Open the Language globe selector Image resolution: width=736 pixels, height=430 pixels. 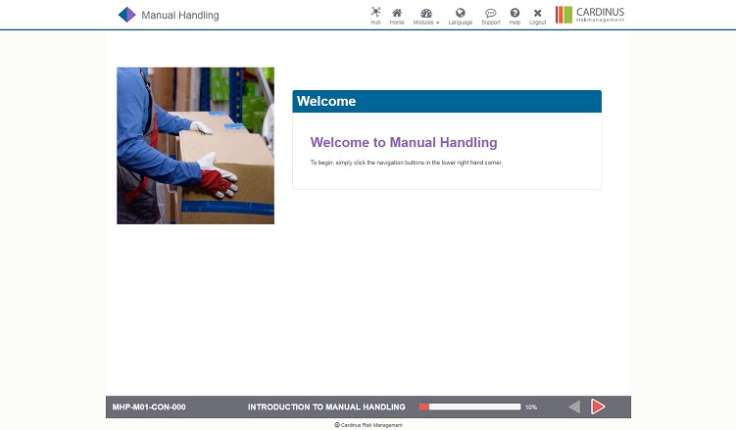(460, 15)
